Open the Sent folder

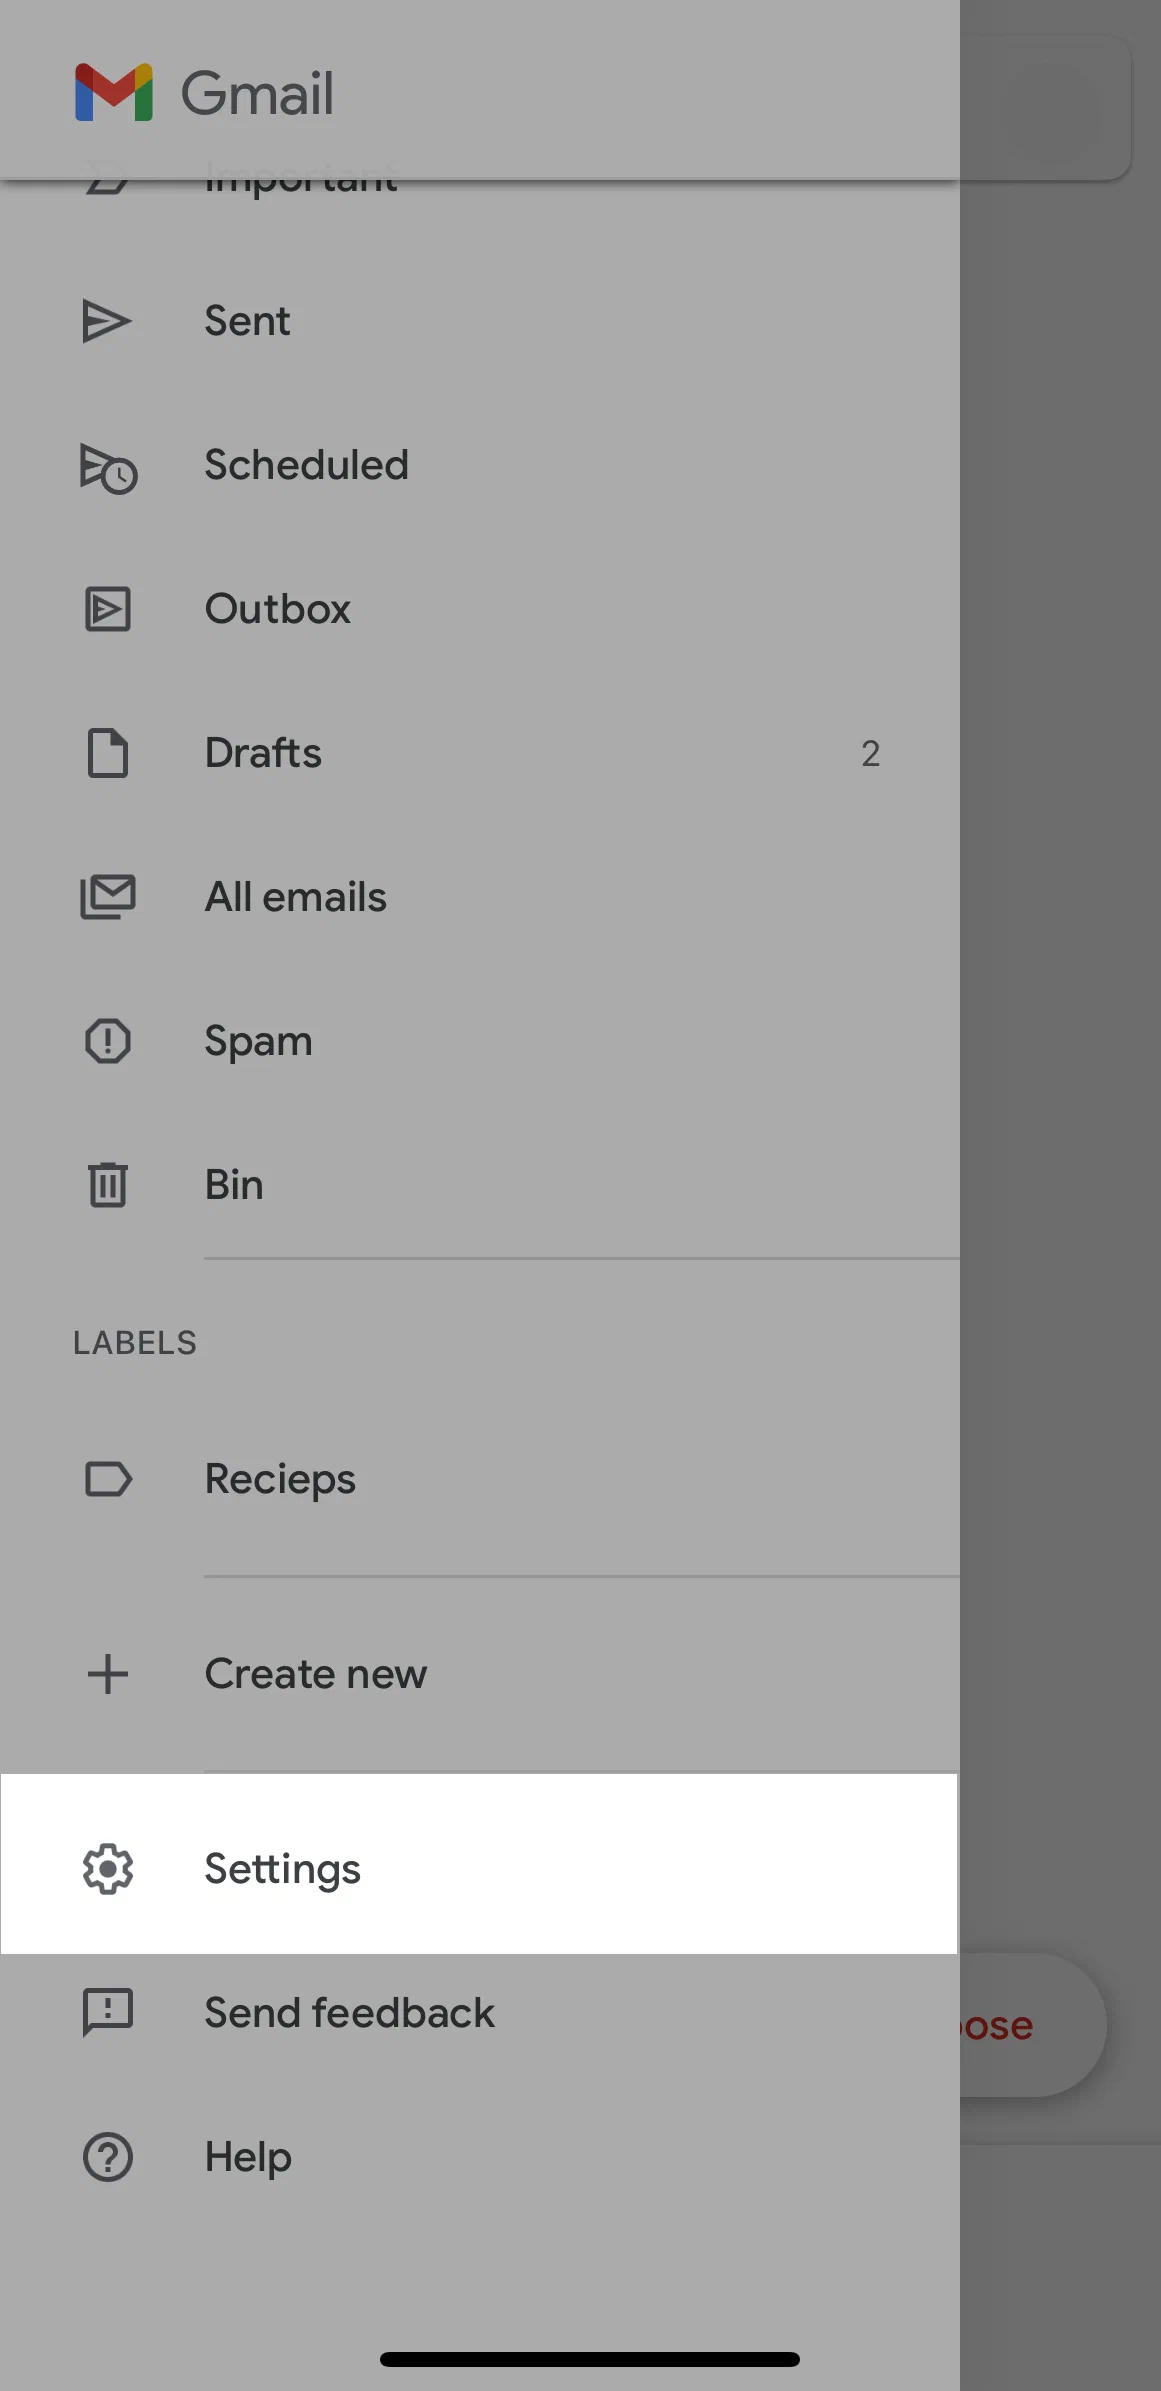point(480,321)
